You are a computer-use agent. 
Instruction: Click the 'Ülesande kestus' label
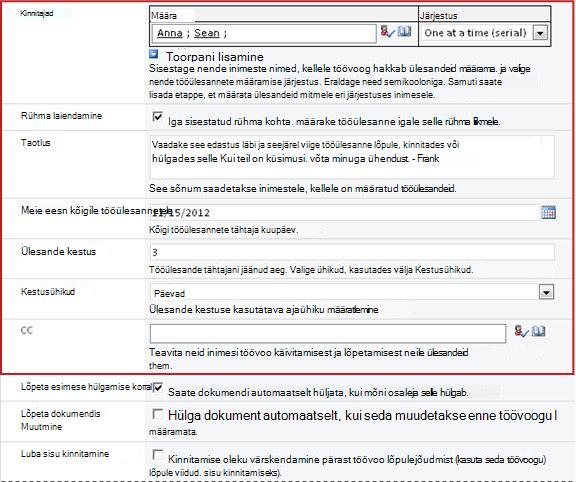pos(58,252)
